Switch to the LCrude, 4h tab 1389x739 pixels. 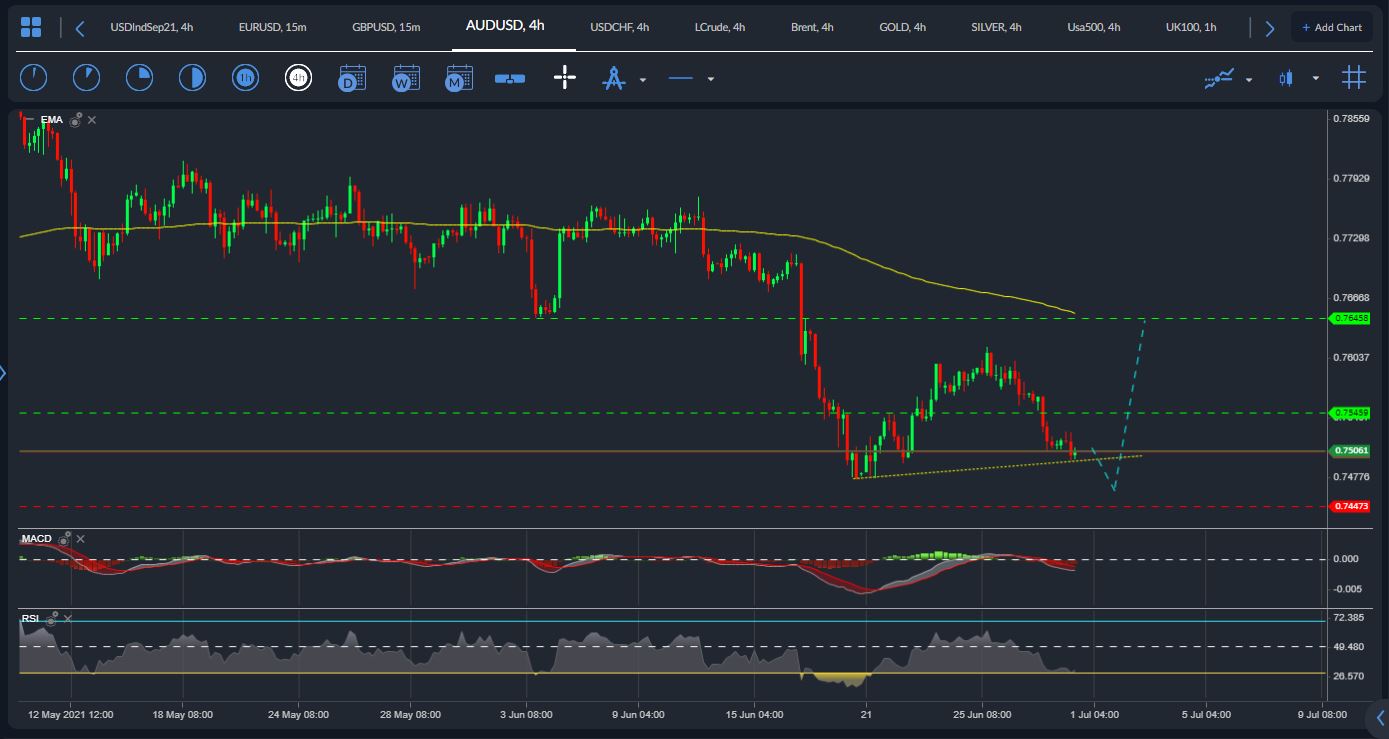tap(720, 27)
